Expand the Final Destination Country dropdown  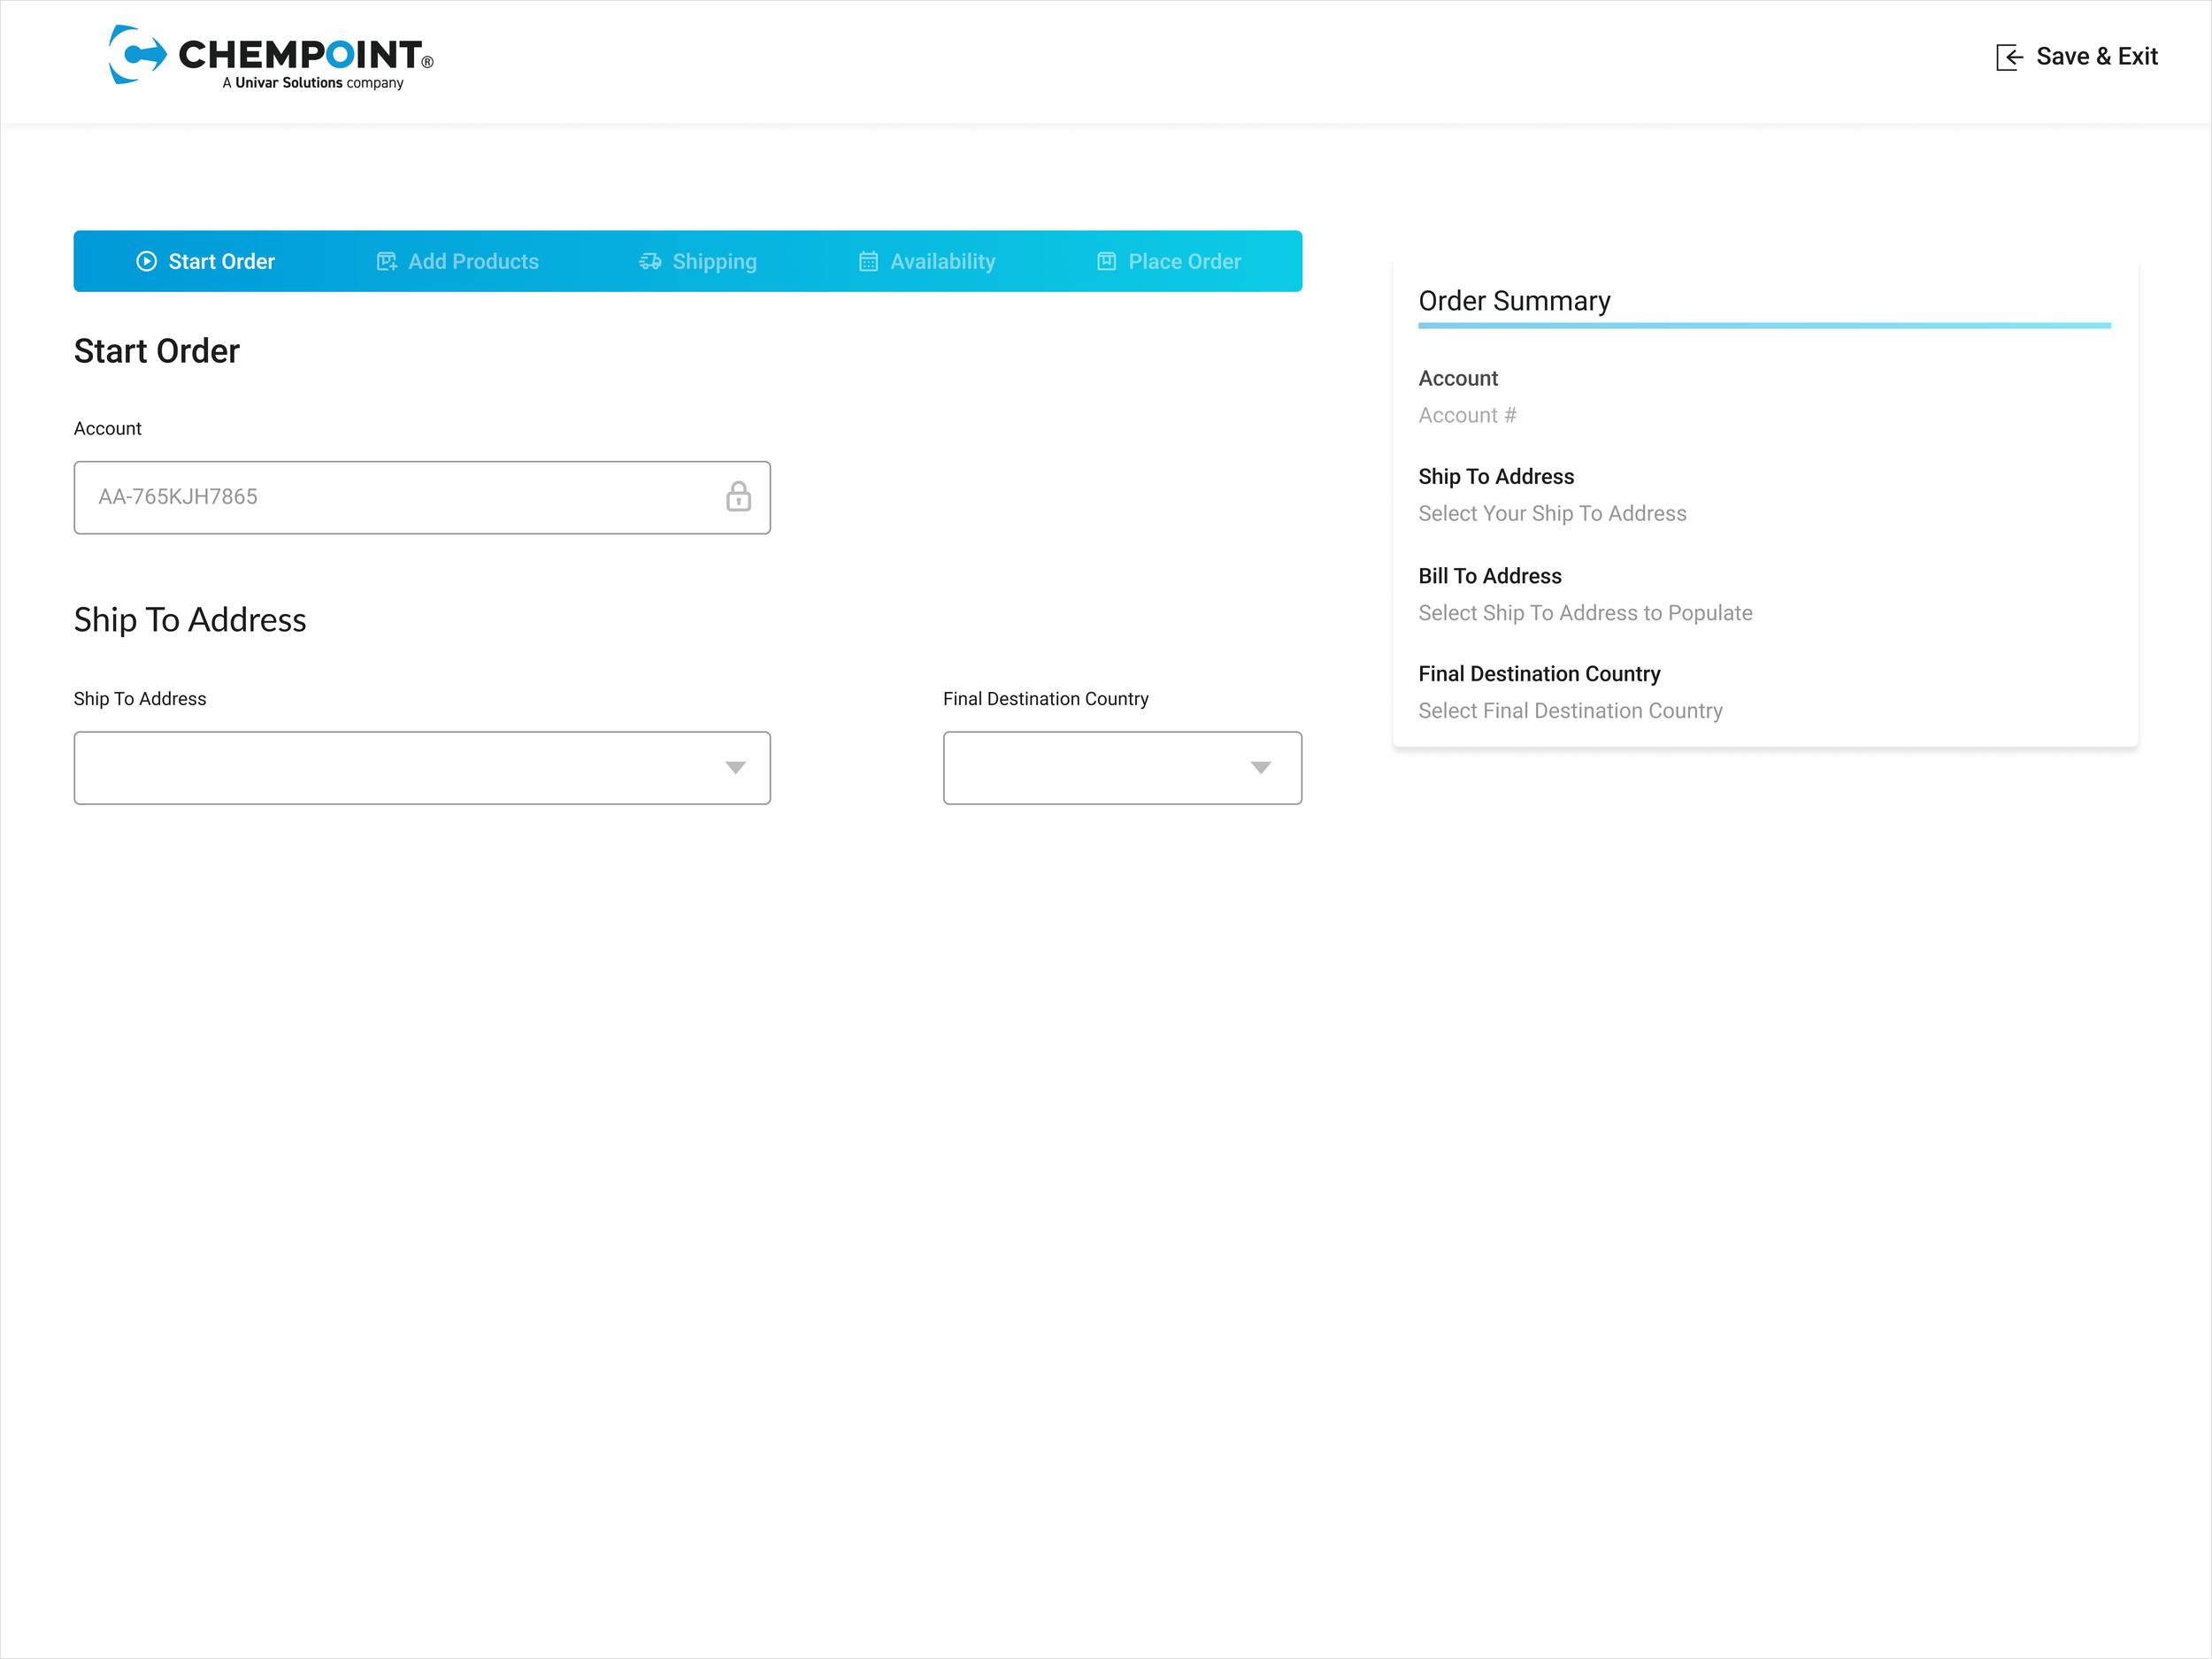click(x=1122, y=768)
